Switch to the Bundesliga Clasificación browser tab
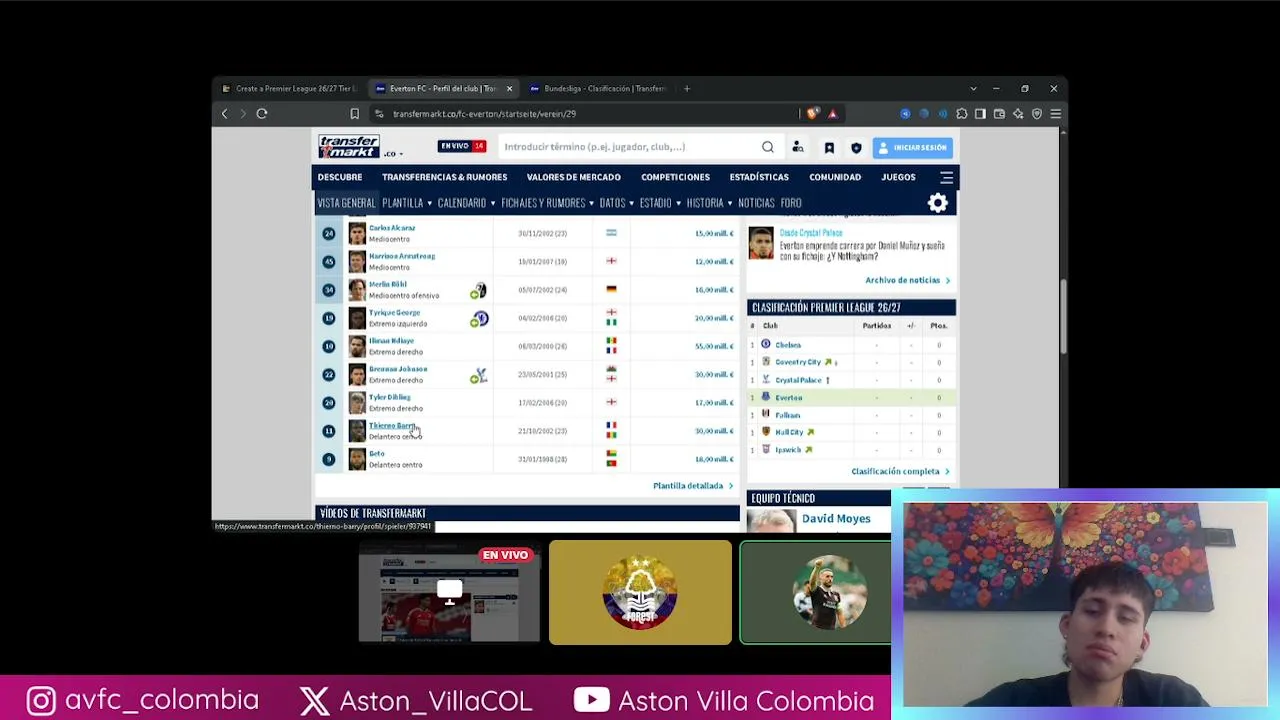 point(598,89)
